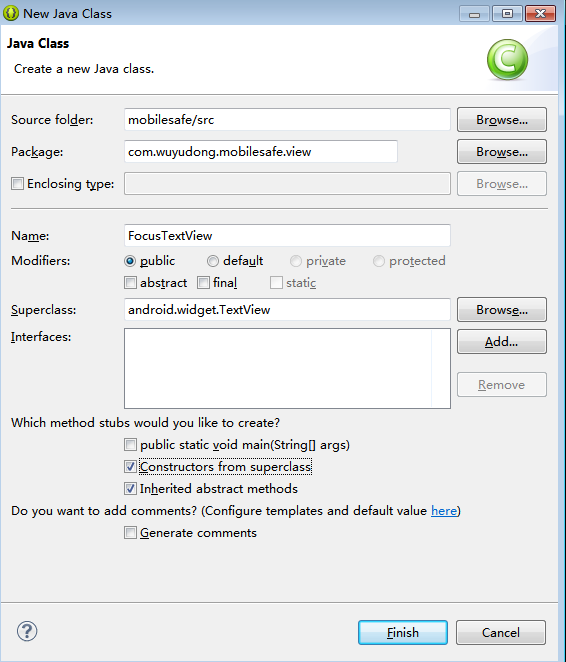Click the Name field containing FocusTextView
This screenshot has width=566, height=662.
(x=287, y=235)
